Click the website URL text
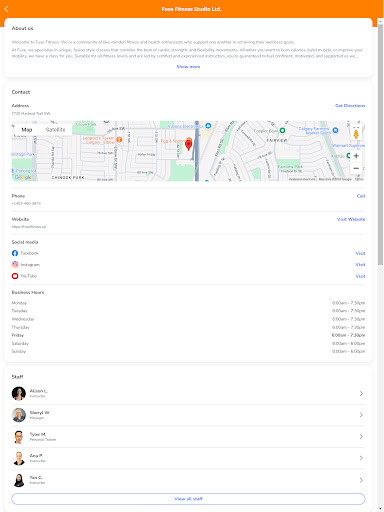This screenshot has width=384, height=512. [29, 227]
